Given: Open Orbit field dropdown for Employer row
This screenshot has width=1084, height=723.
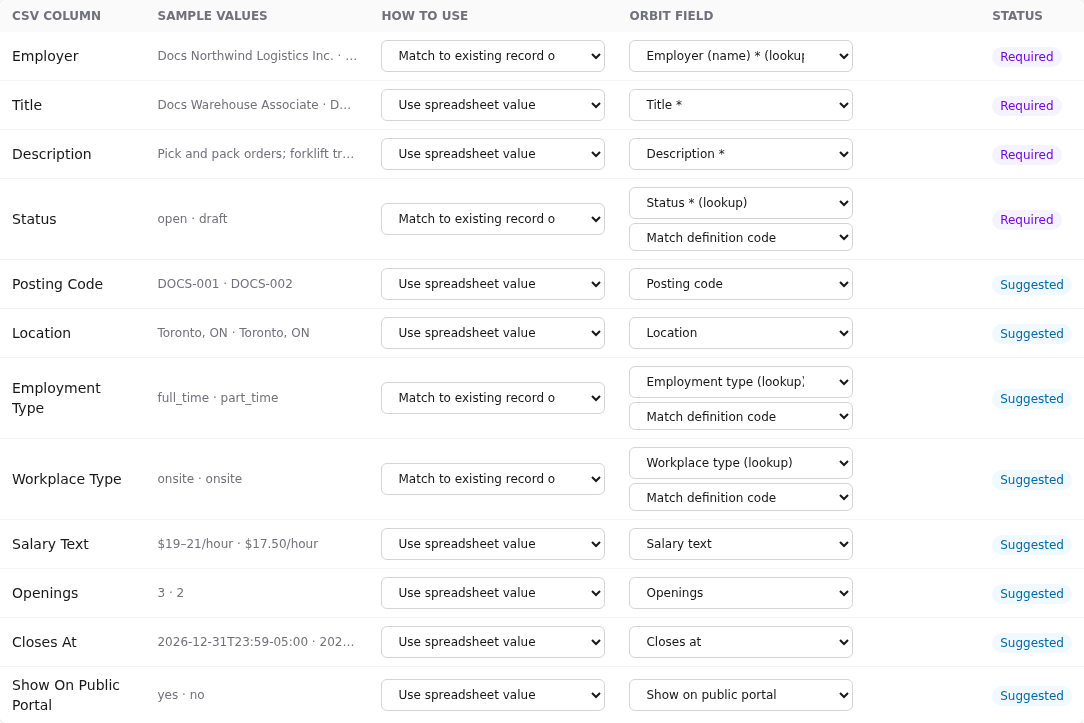Looking at the screenshot, I should (x=740, y=56).
